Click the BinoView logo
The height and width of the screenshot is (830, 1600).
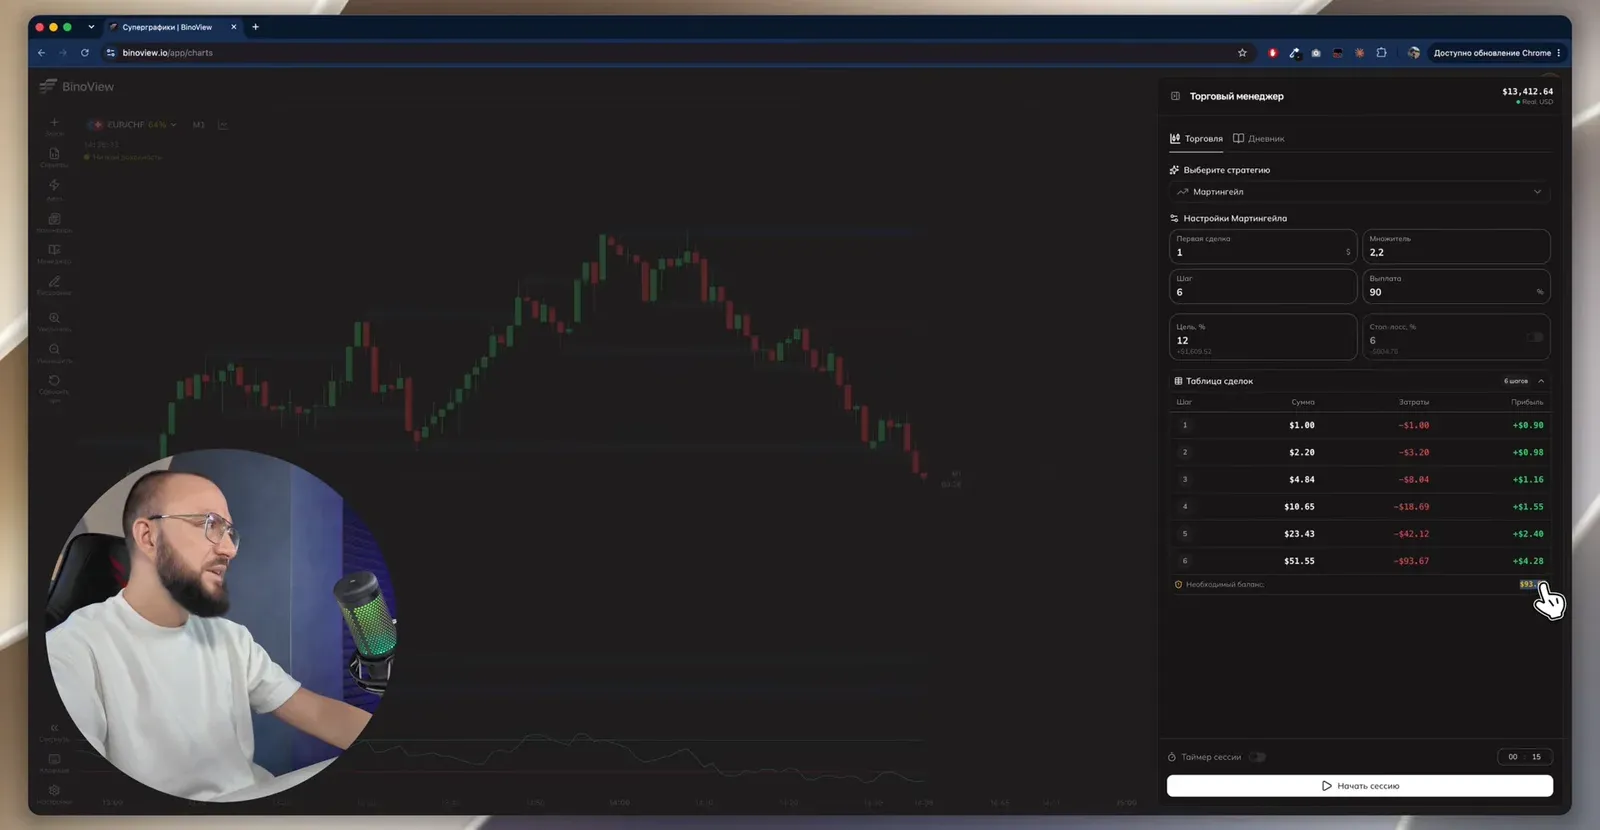tap(77, 87)
